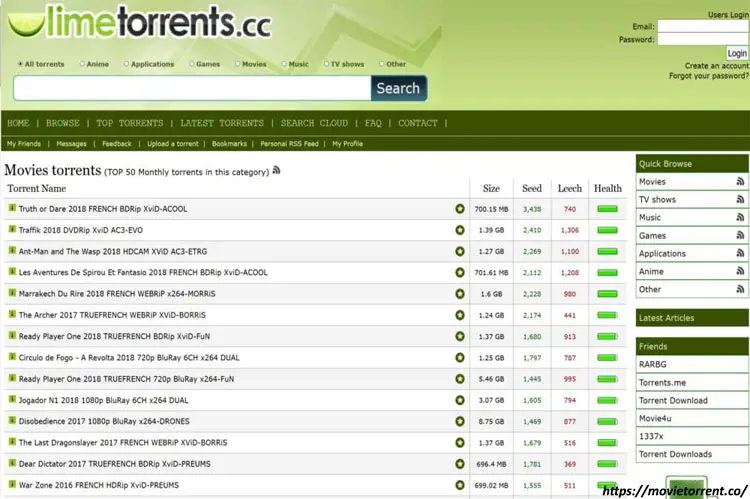Download icon left of War Zone 2016
This screenshot has height=499, width=750.
[x=12, y=484]
